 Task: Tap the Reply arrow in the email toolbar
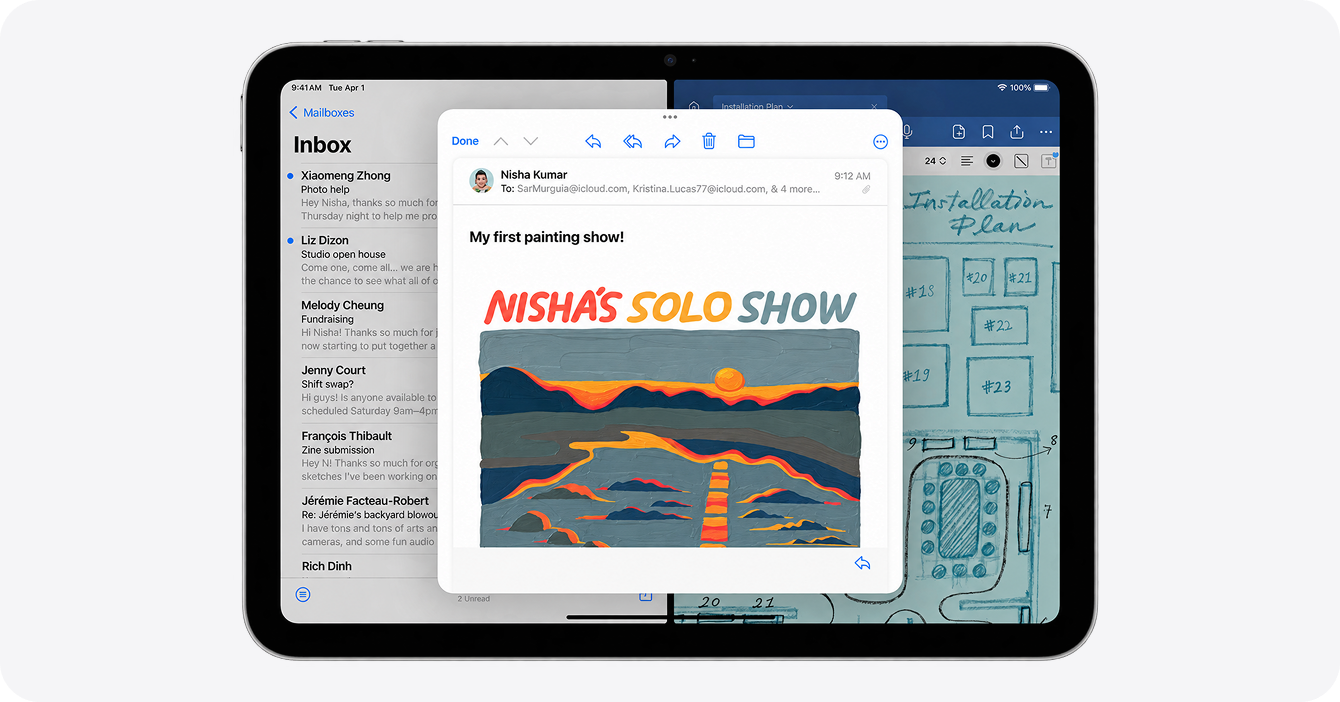(x=593, y=142)
